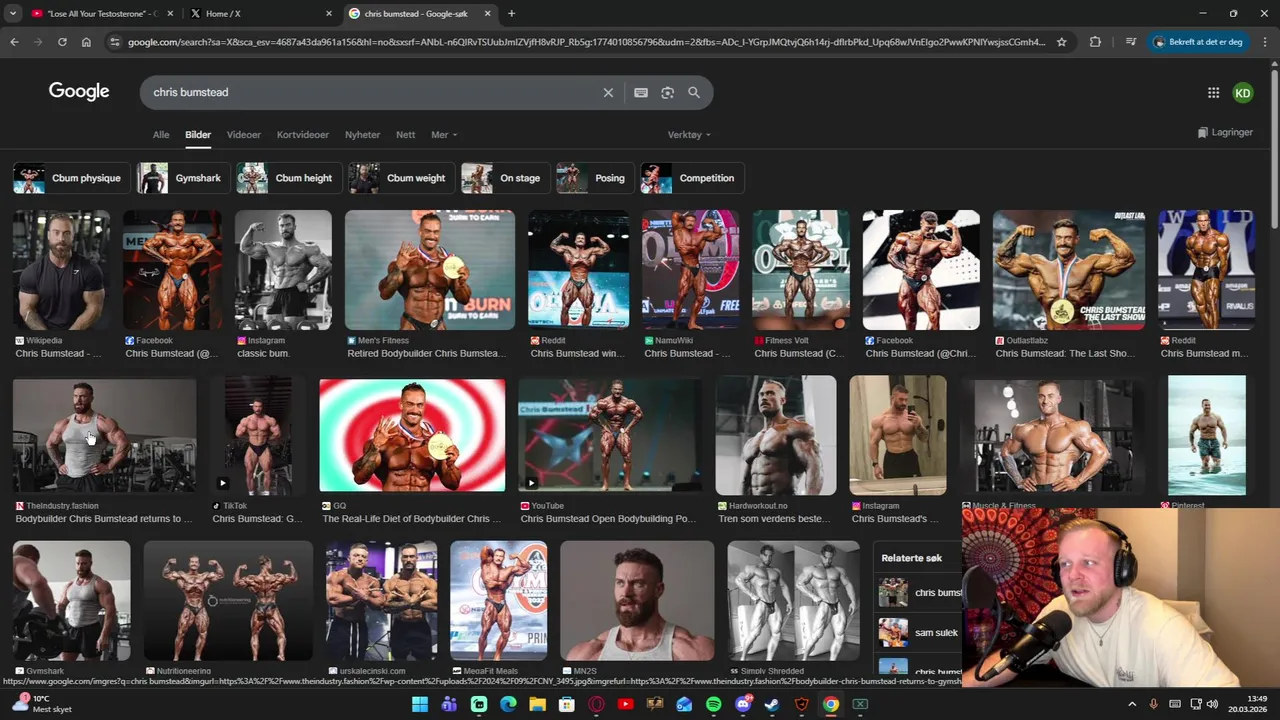The image size is (1280, 720).
Task: Open the tab search dropdown arrow
Action: [12, 13]
